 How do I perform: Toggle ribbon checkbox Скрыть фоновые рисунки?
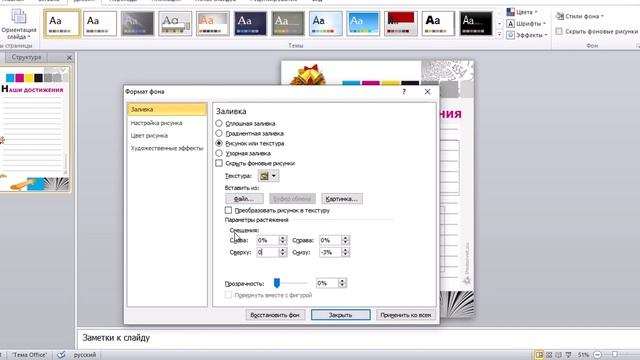[x=559, y=31]
